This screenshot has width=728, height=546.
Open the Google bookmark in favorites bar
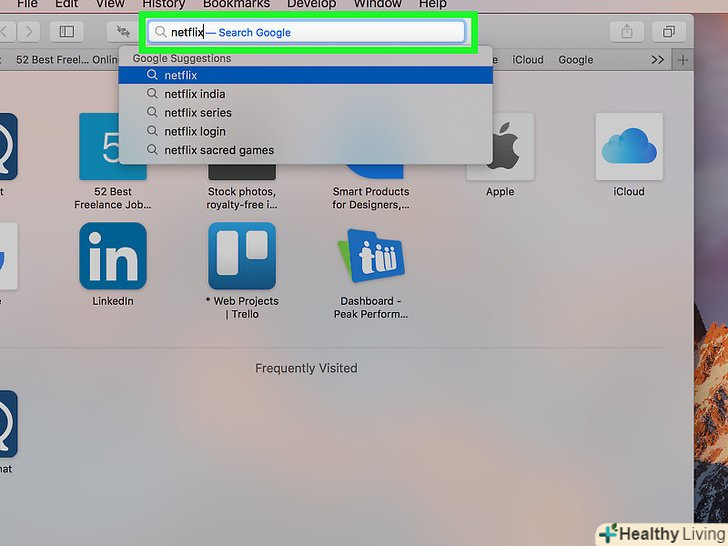(576, 60)
